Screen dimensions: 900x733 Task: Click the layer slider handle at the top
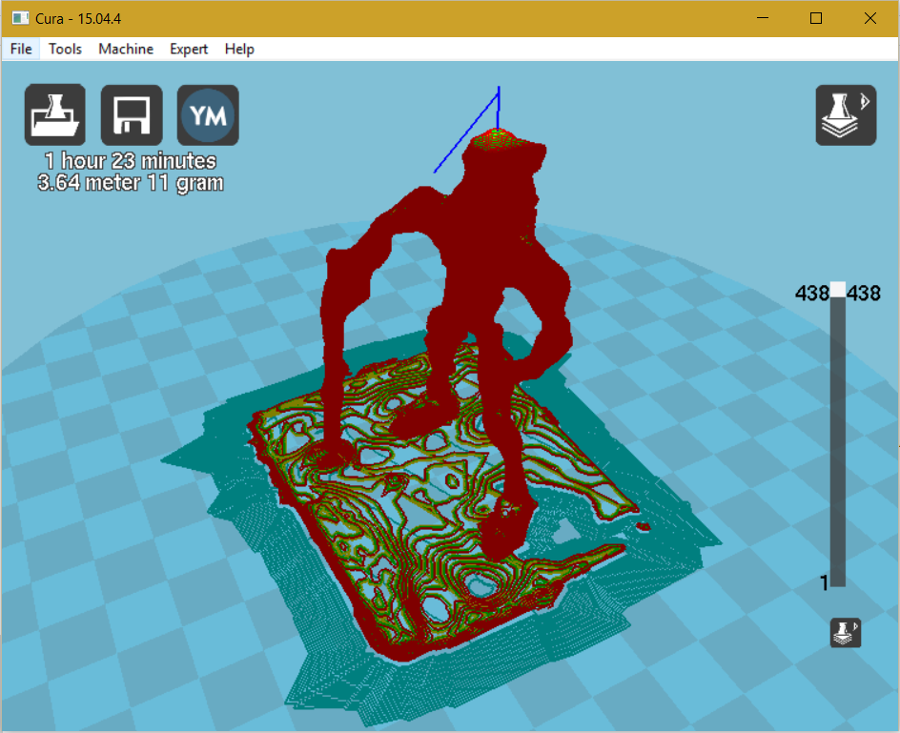pyautogui.click(x=838, y=289)
